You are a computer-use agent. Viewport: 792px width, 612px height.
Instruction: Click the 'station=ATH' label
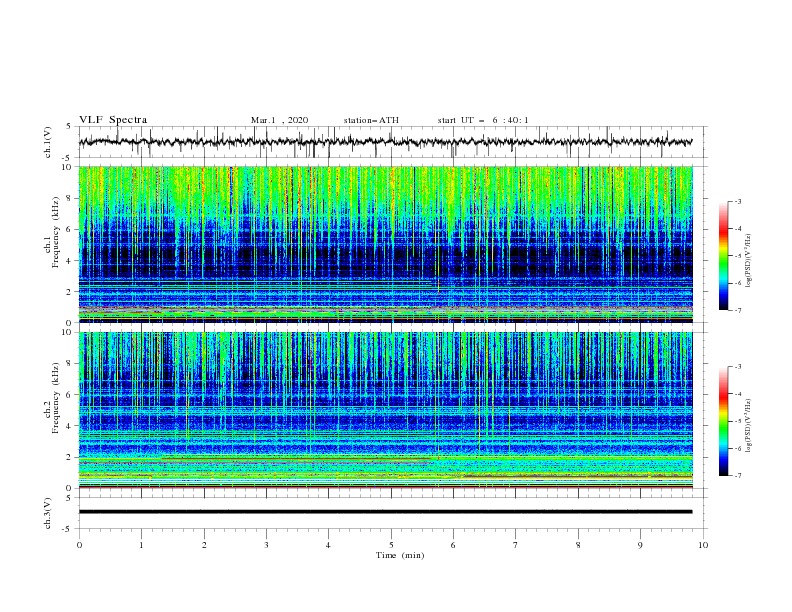pos(371,120)
